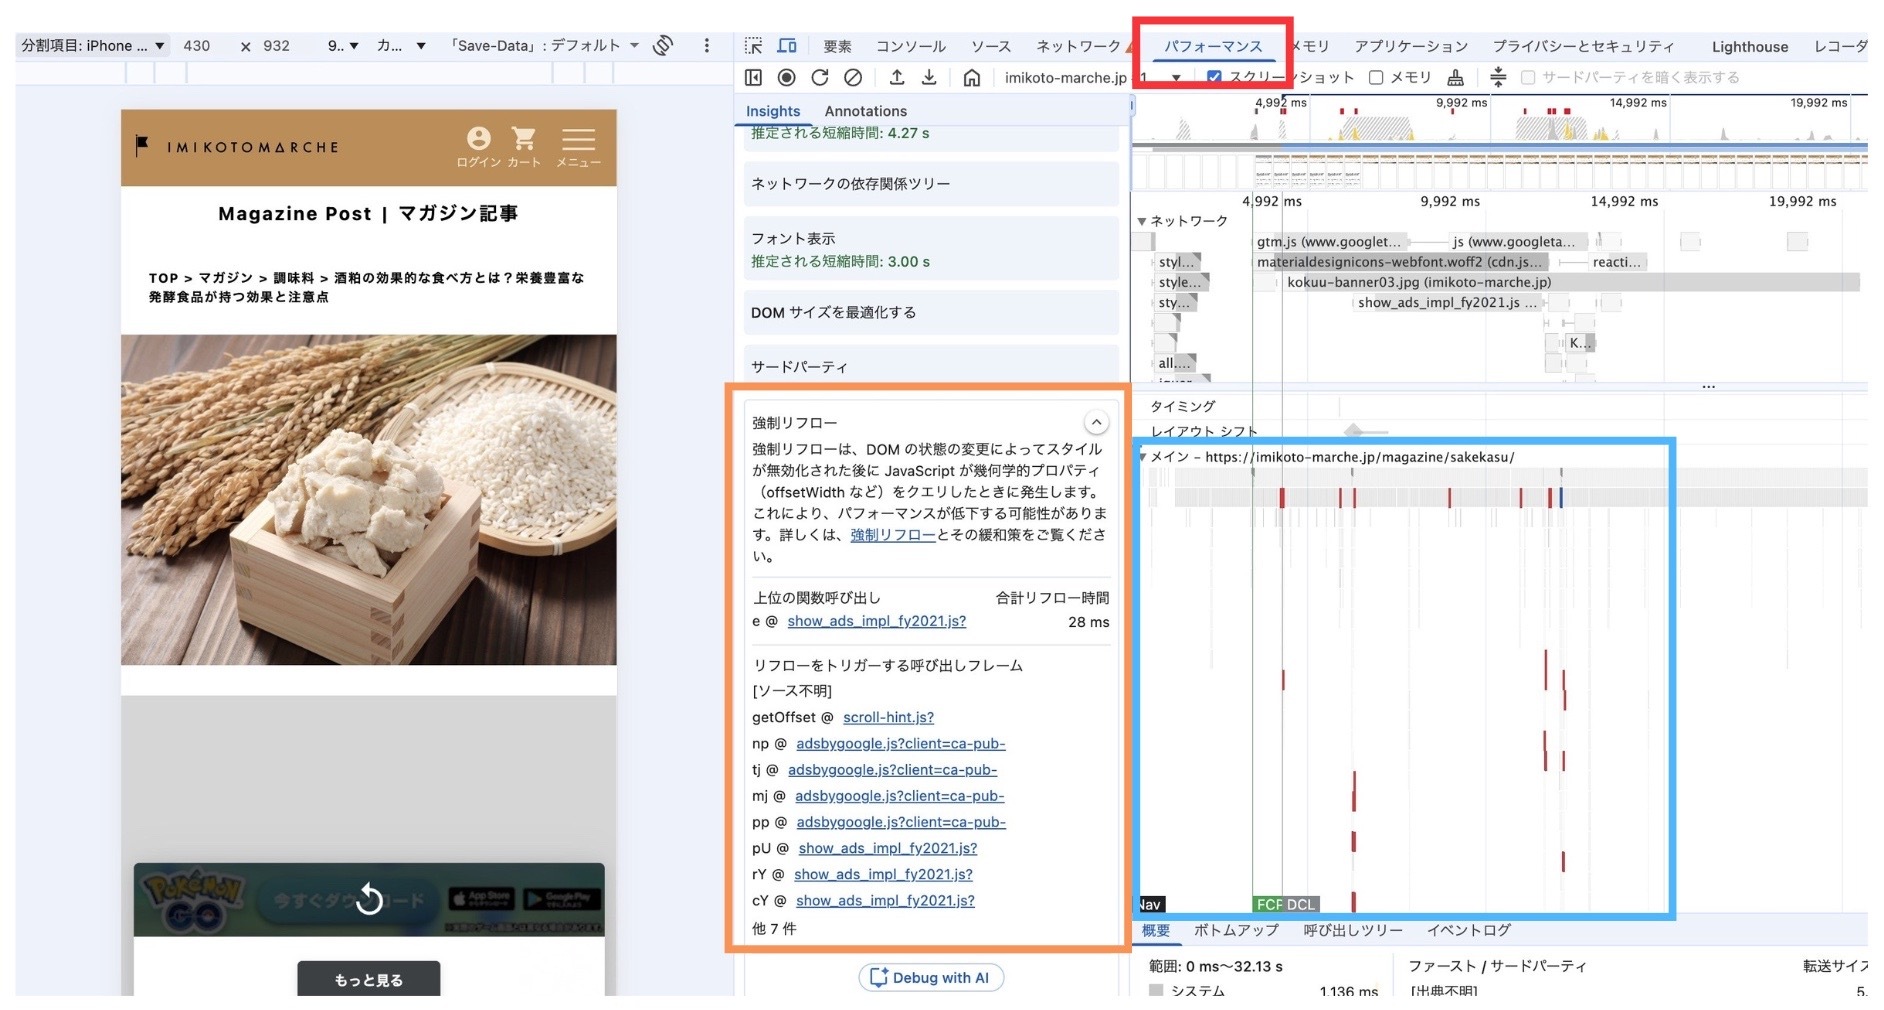The height and width of the screenshot is (1010, 1884).
Task: Click the inspect element selector icon
Action: click(754, 46)
